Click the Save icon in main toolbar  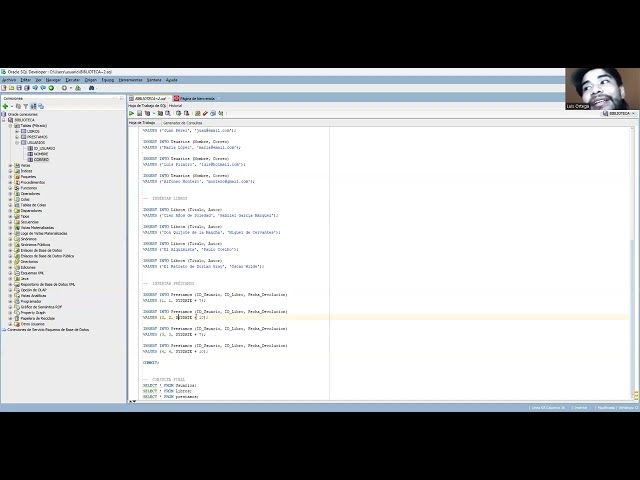click(19, 88)
